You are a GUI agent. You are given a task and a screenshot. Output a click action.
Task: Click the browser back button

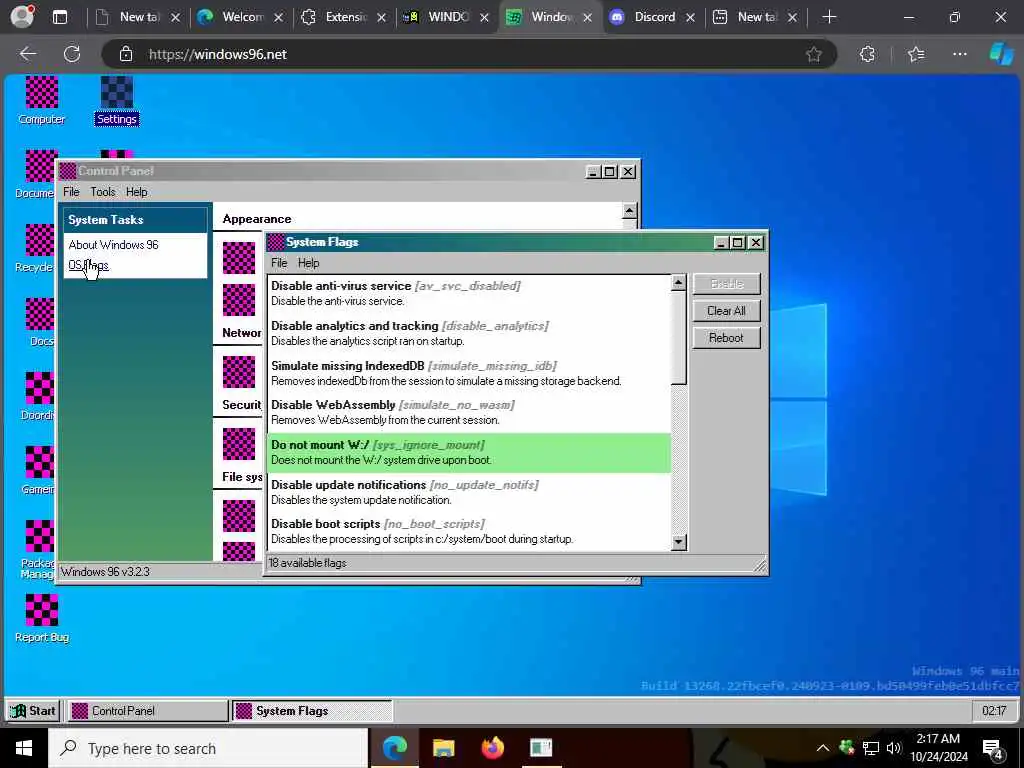pyautogui.click(x=28, y=54)
